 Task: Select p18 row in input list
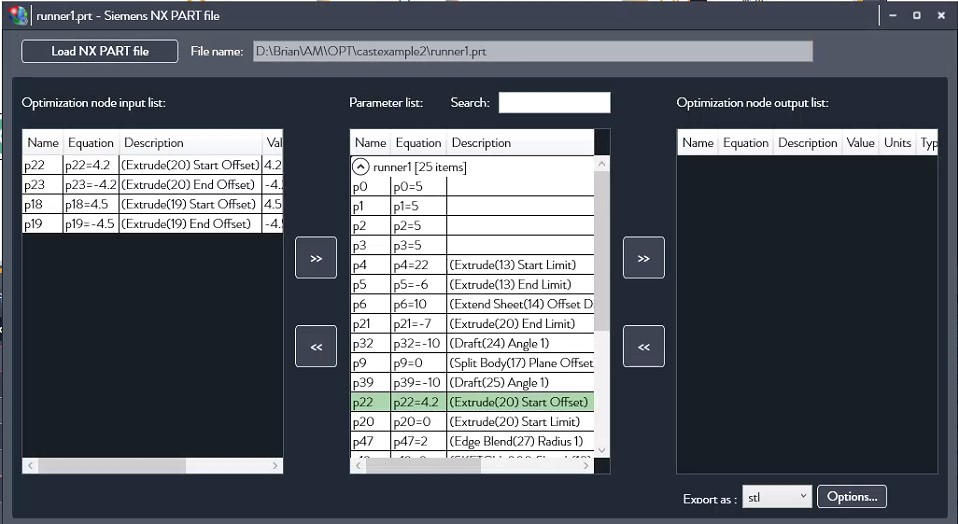coord(153,204)
